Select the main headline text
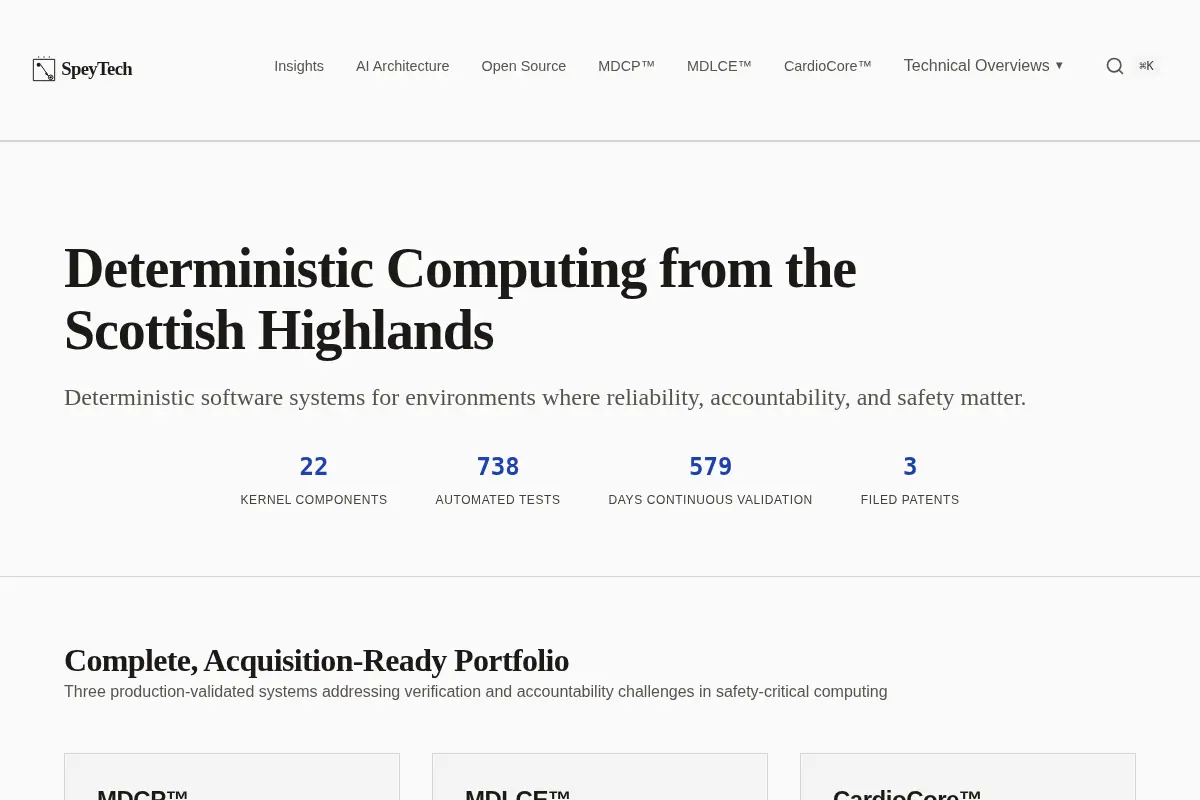1200x800 pixels. pyautogui.click(x=460, y=299)
